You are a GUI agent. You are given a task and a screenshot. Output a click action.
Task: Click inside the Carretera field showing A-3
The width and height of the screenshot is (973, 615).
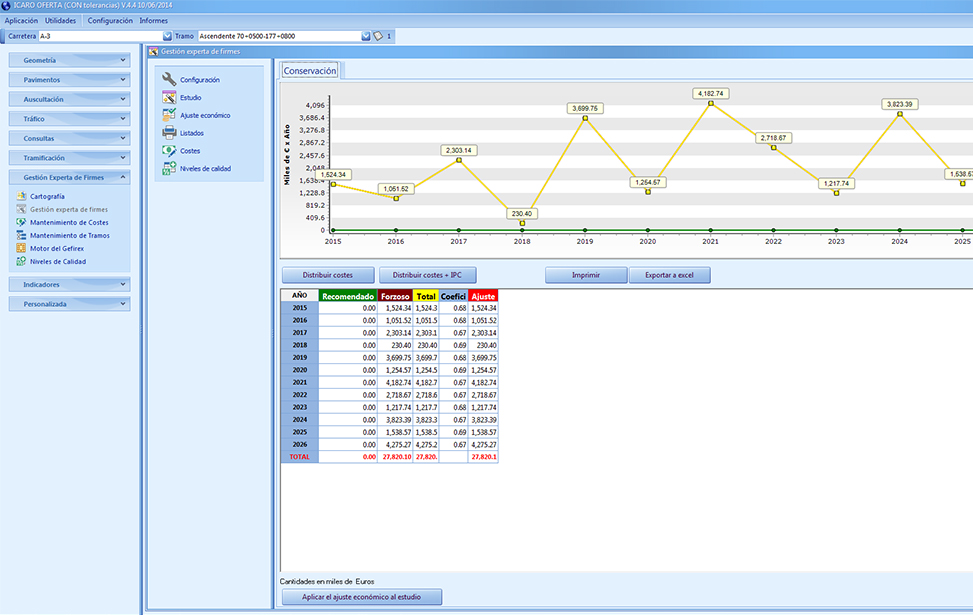[101, 36]
